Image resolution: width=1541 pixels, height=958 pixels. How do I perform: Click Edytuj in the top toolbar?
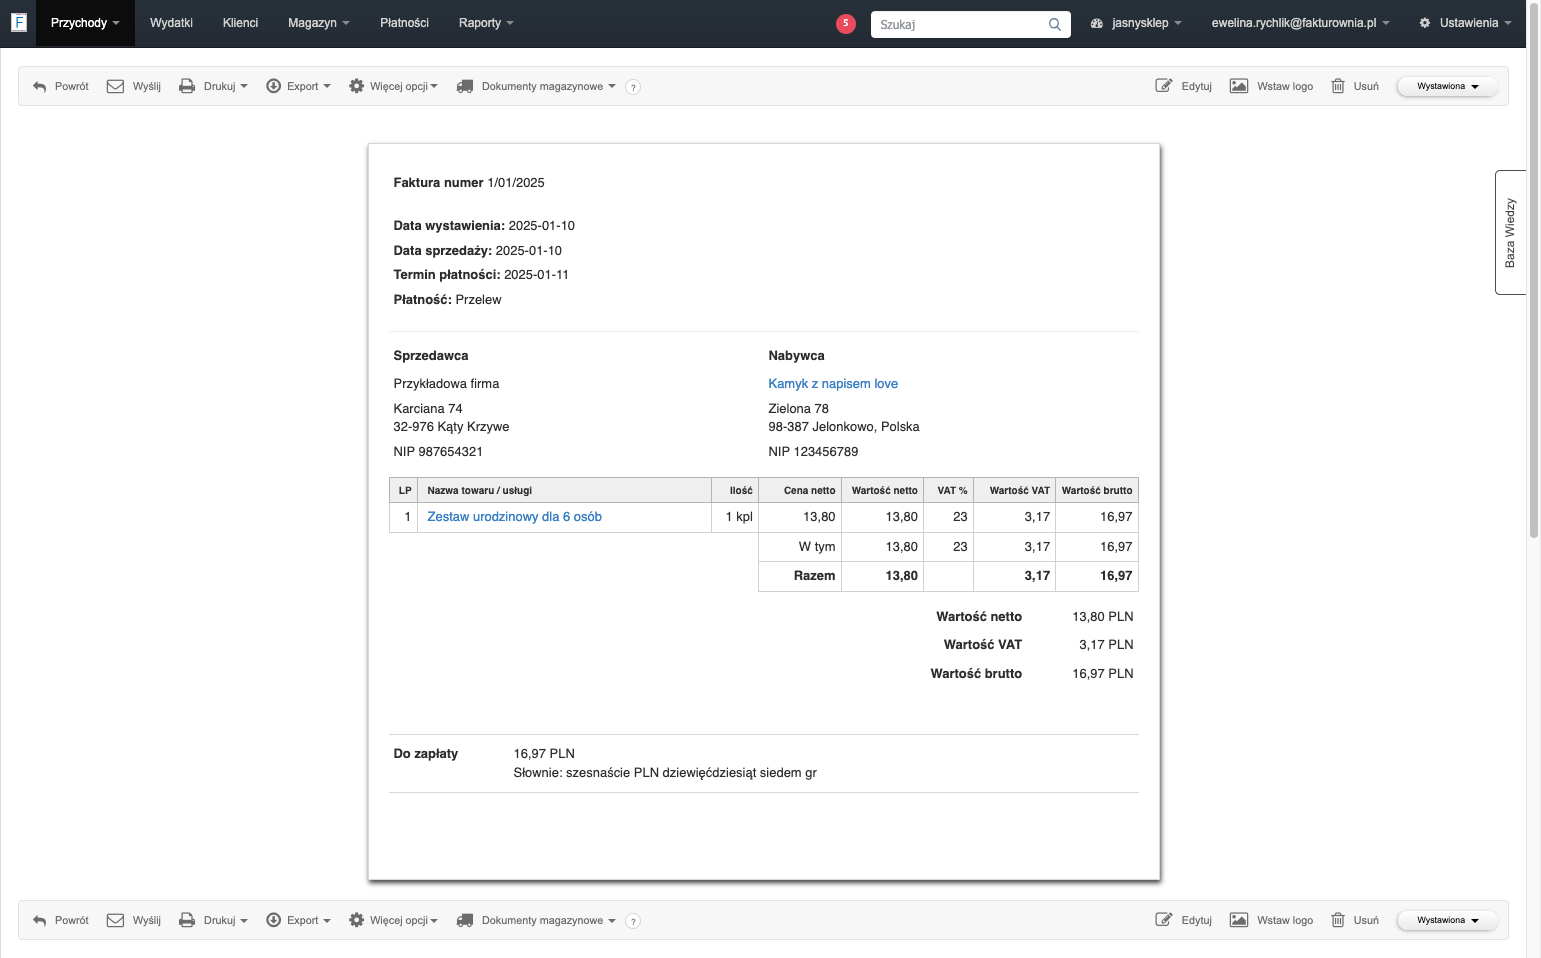click(1184, 86)
